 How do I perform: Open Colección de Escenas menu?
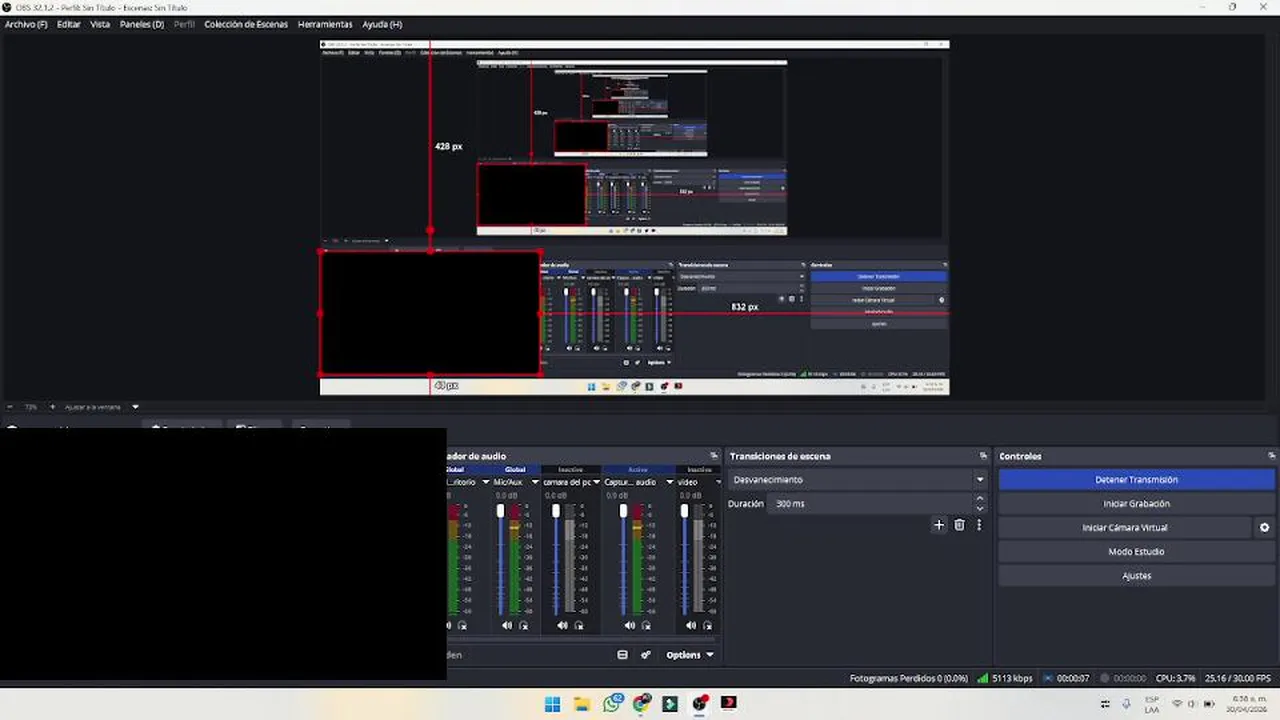click(x=246, y=24)
